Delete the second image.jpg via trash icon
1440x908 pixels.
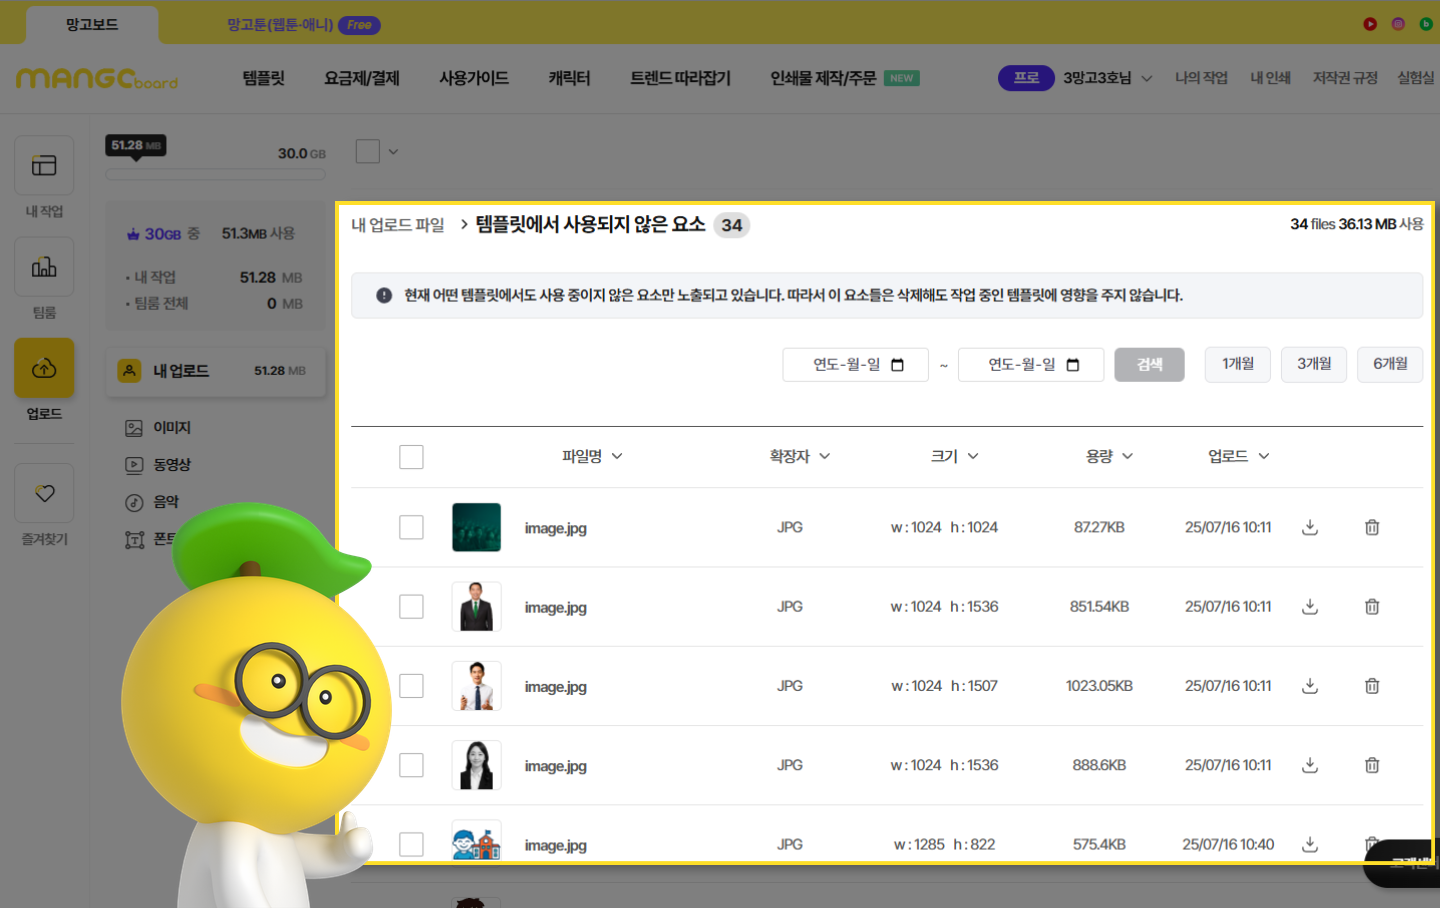[1372, 607]
